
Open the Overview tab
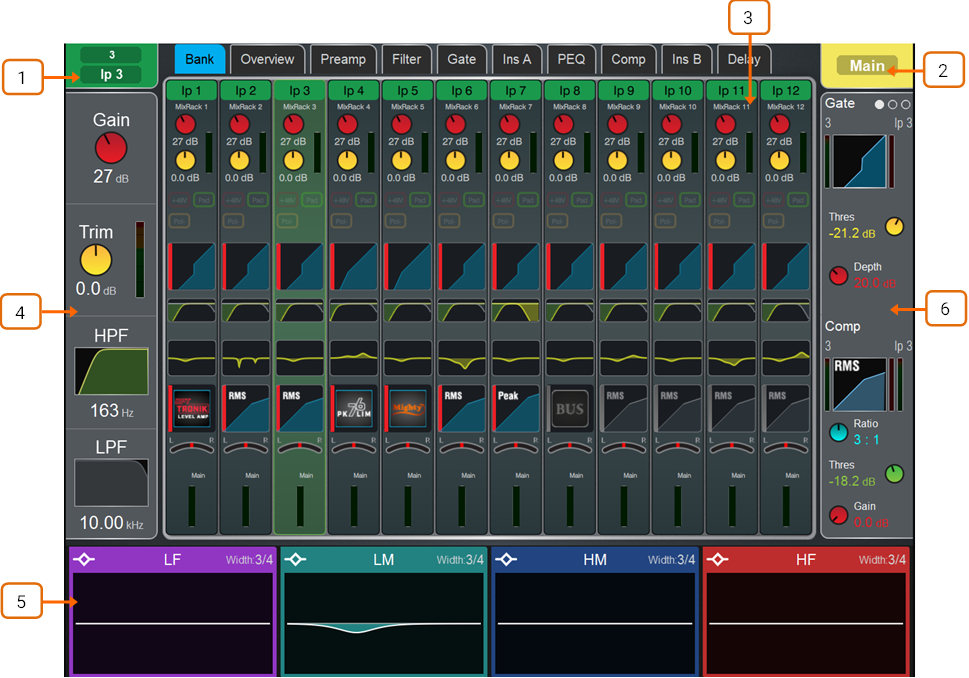(267, 59)
